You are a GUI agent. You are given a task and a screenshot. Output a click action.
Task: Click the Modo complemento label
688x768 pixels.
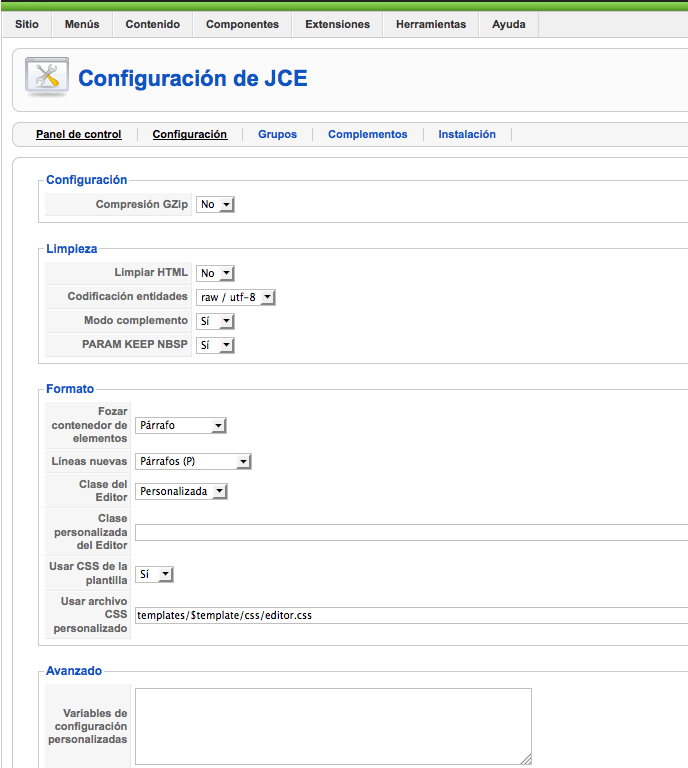pyautogui.click(x=136, y=320)
